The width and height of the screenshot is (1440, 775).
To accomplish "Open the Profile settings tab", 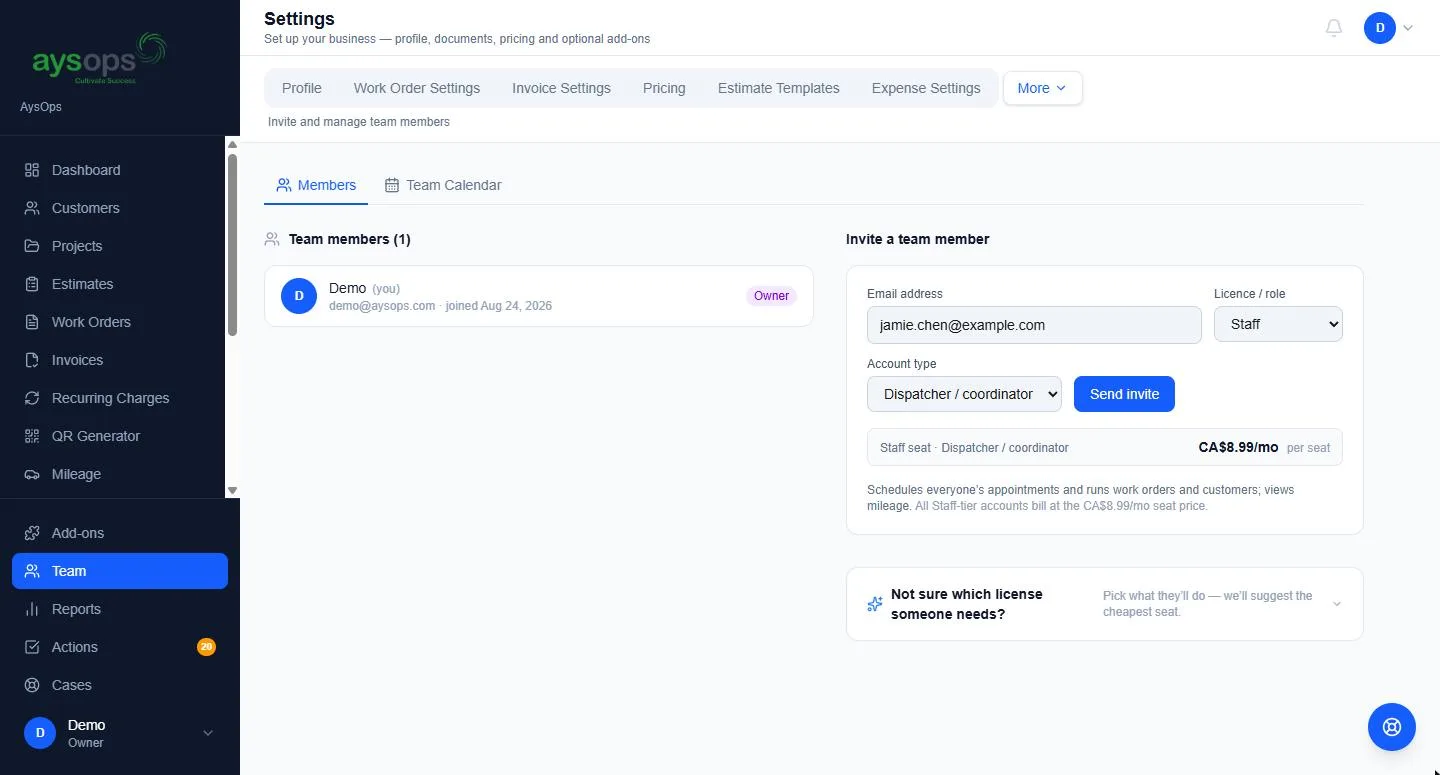I will pos(302,88).
